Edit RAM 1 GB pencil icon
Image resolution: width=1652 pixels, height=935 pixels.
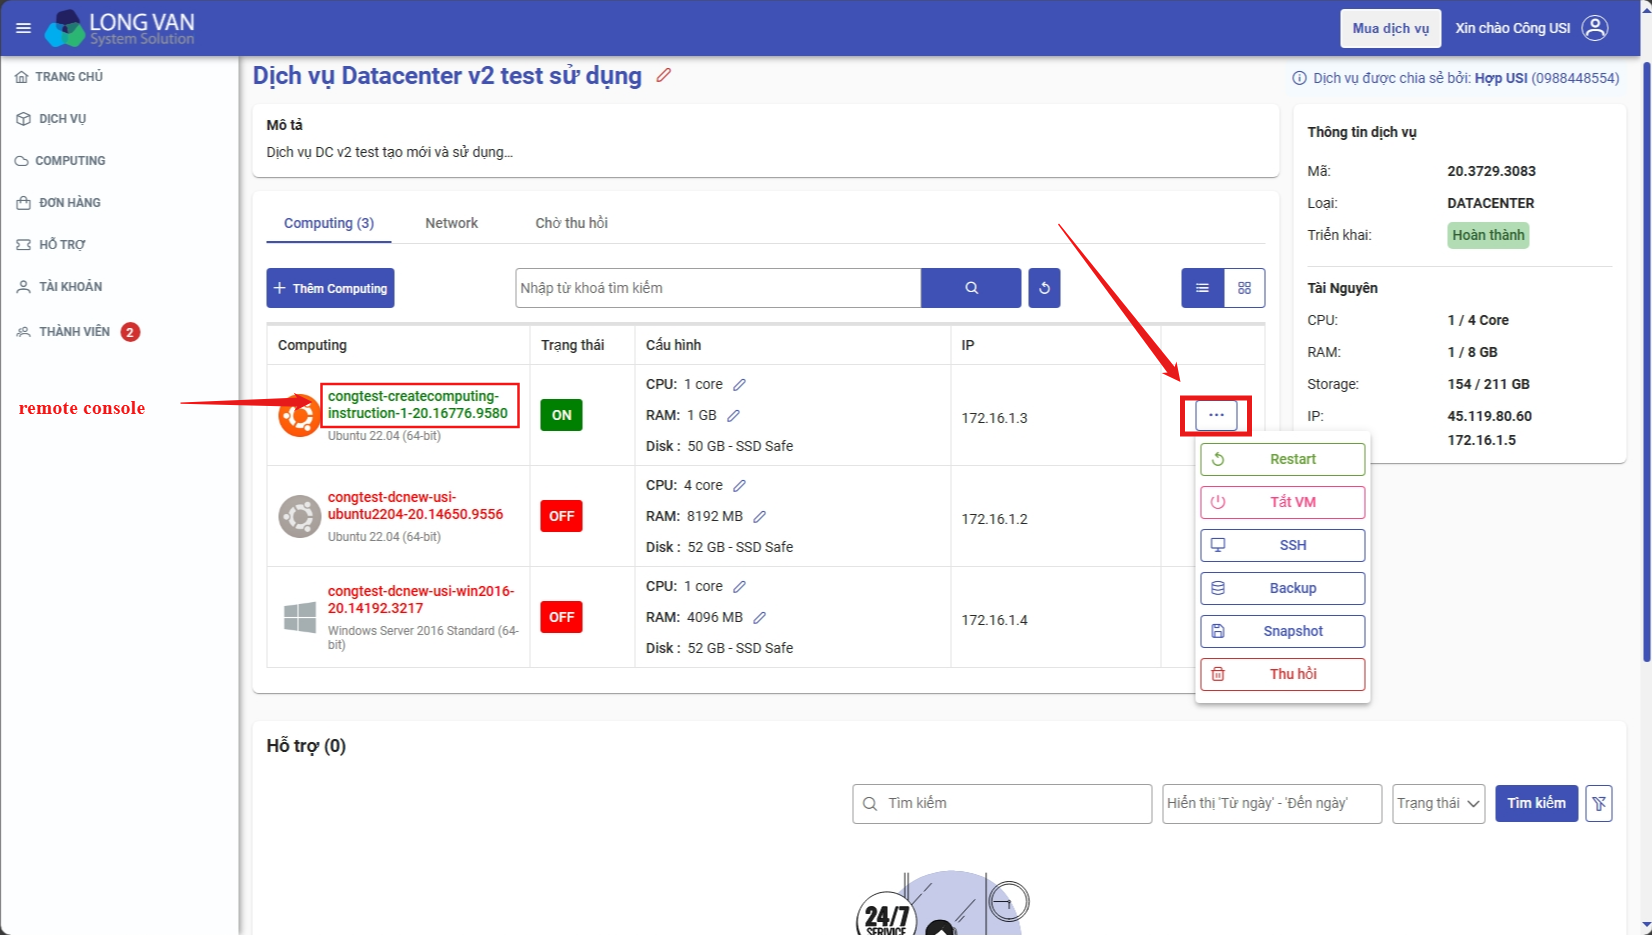[x=733, y=416]
